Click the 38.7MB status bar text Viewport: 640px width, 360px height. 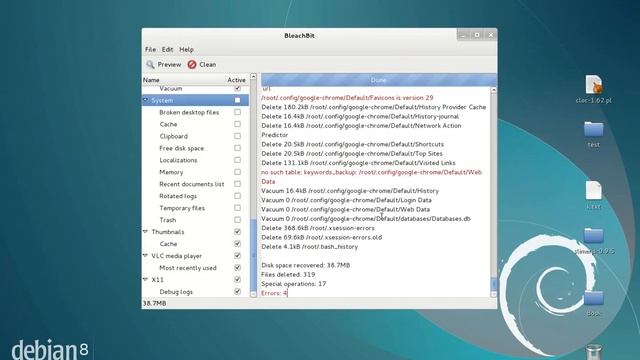(x=154, y=303)
